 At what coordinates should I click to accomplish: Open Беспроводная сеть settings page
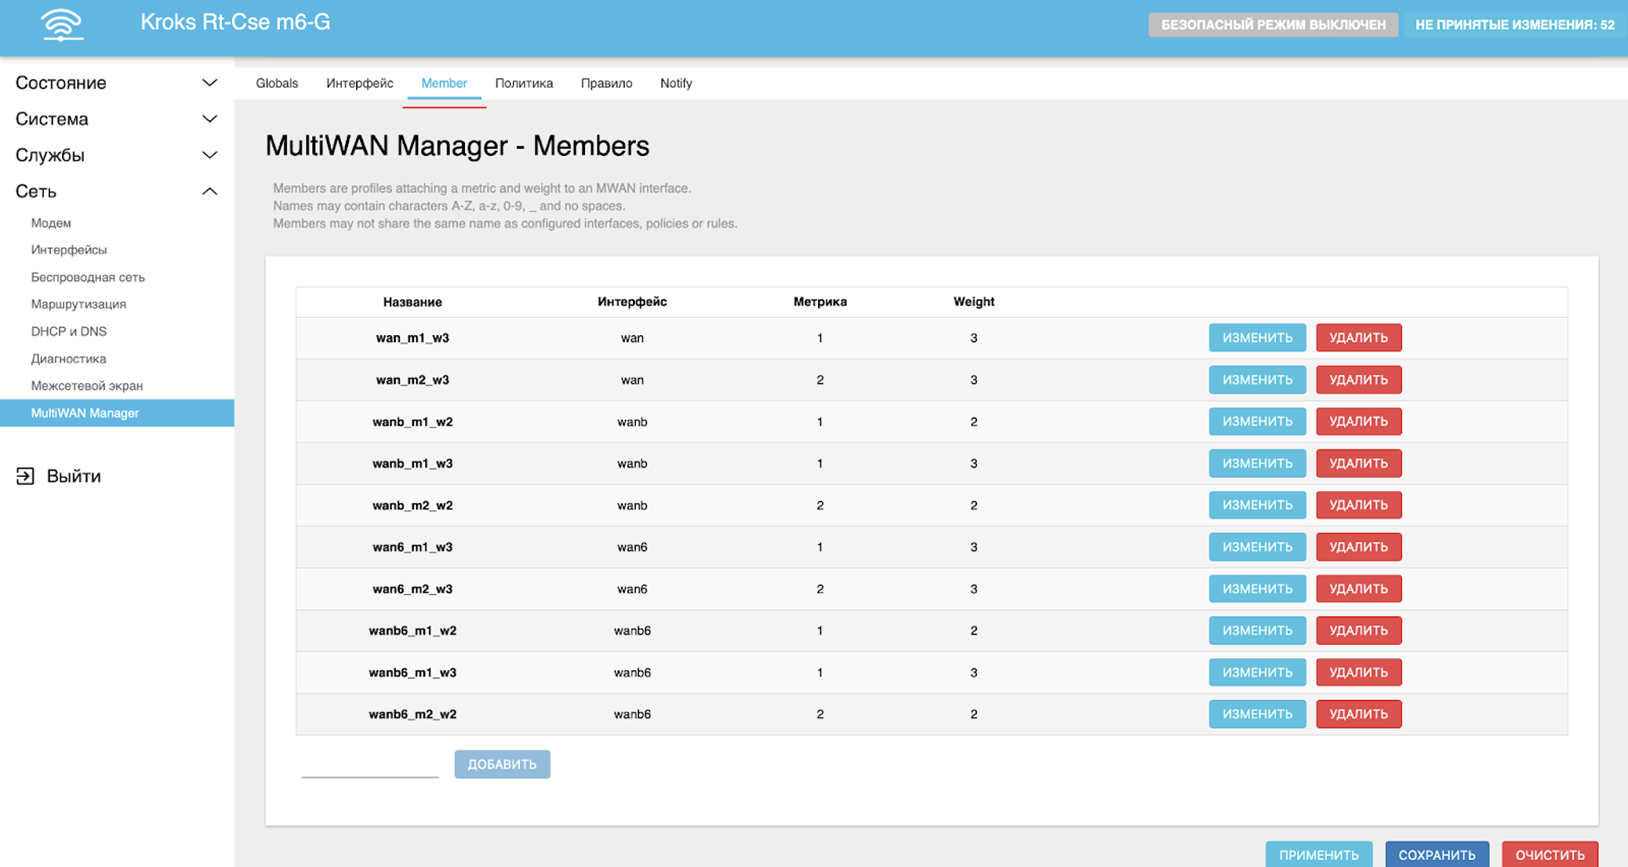pos(88,277)
